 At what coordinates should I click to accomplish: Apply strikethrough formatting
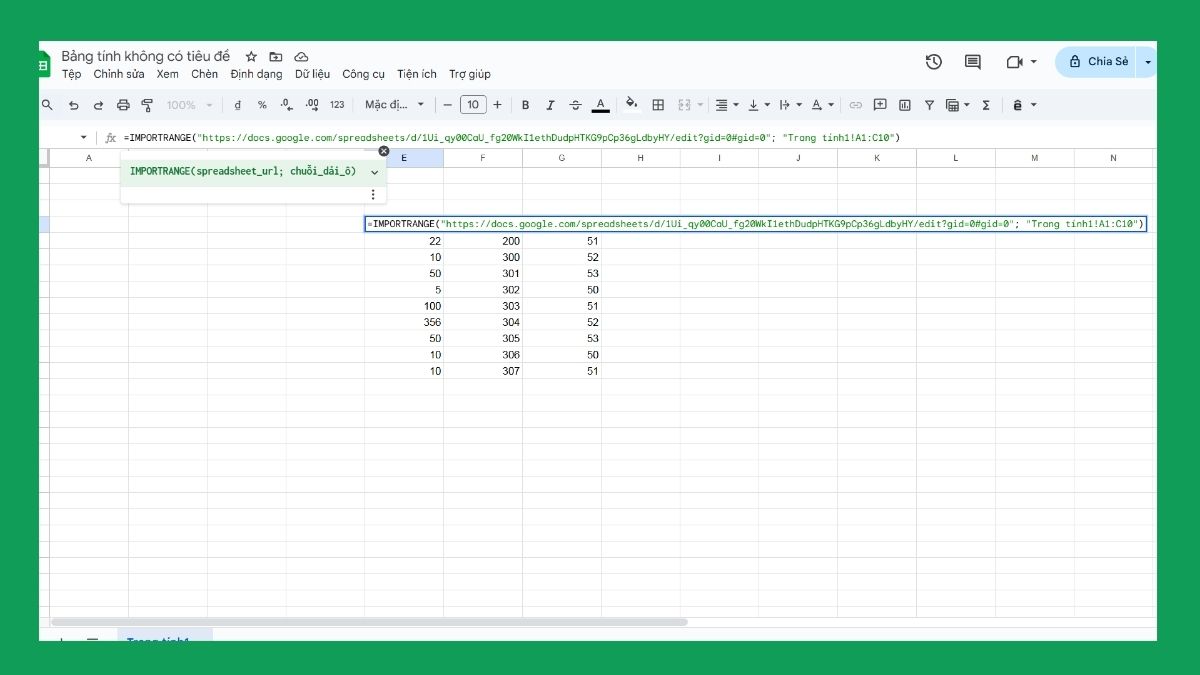pos(575,104)
